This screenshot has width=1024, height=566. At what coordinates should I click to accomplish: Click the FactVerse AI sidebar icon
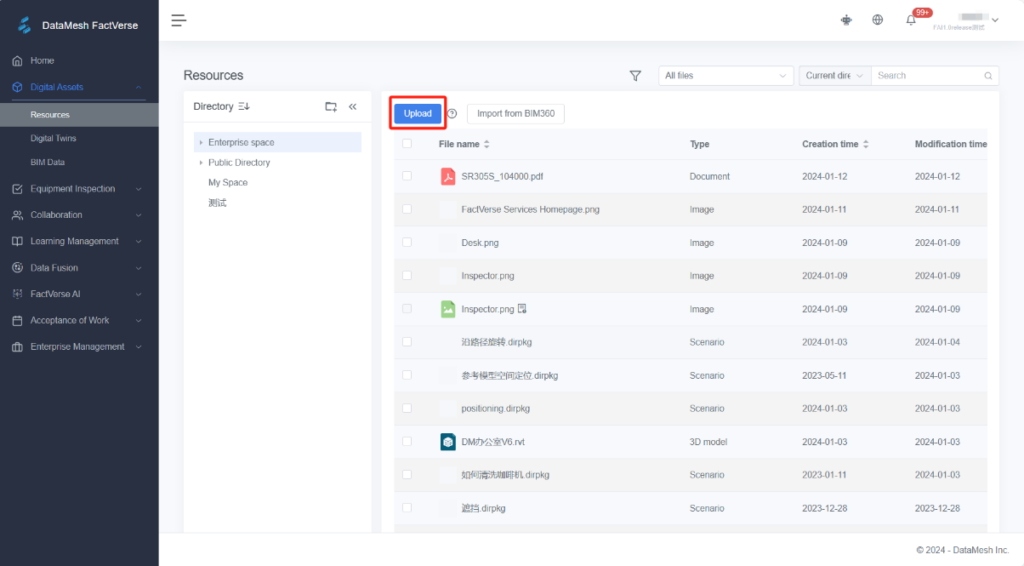click(x=17, y=294)
